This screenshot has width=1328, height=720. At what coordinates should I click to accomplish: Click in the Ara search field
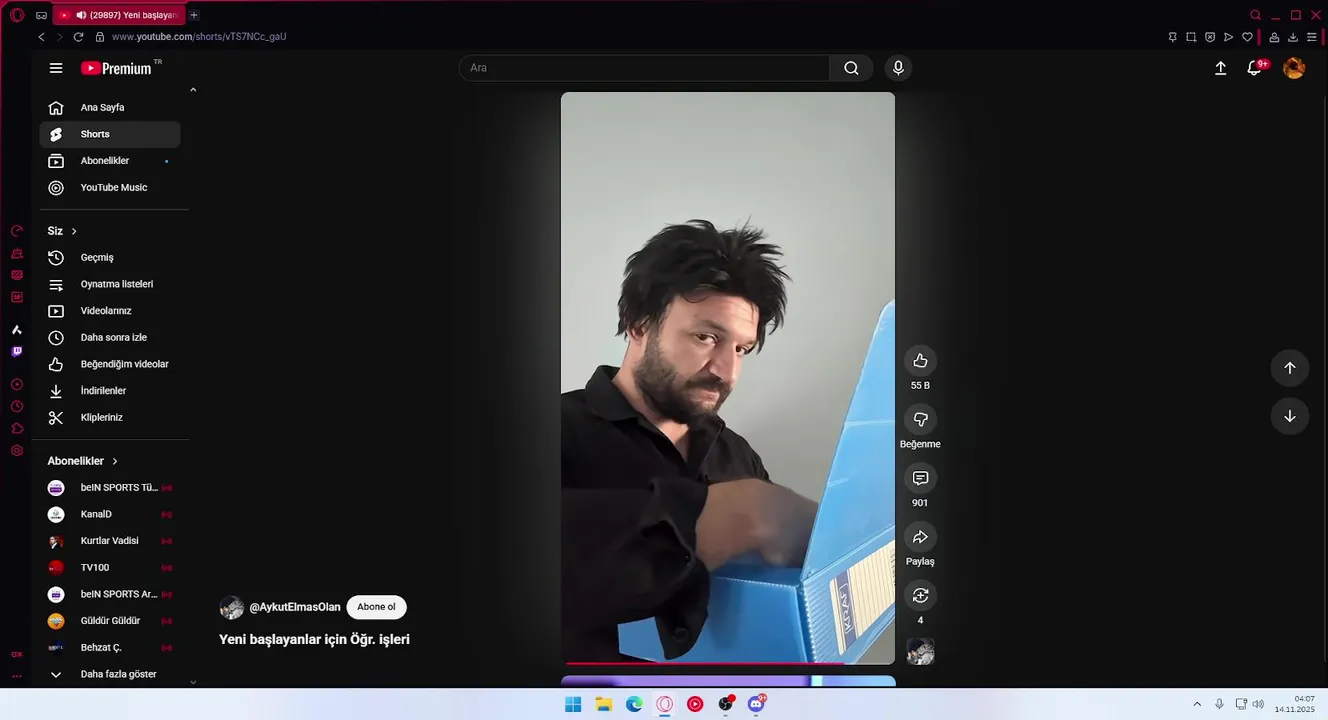pos(645,68)
